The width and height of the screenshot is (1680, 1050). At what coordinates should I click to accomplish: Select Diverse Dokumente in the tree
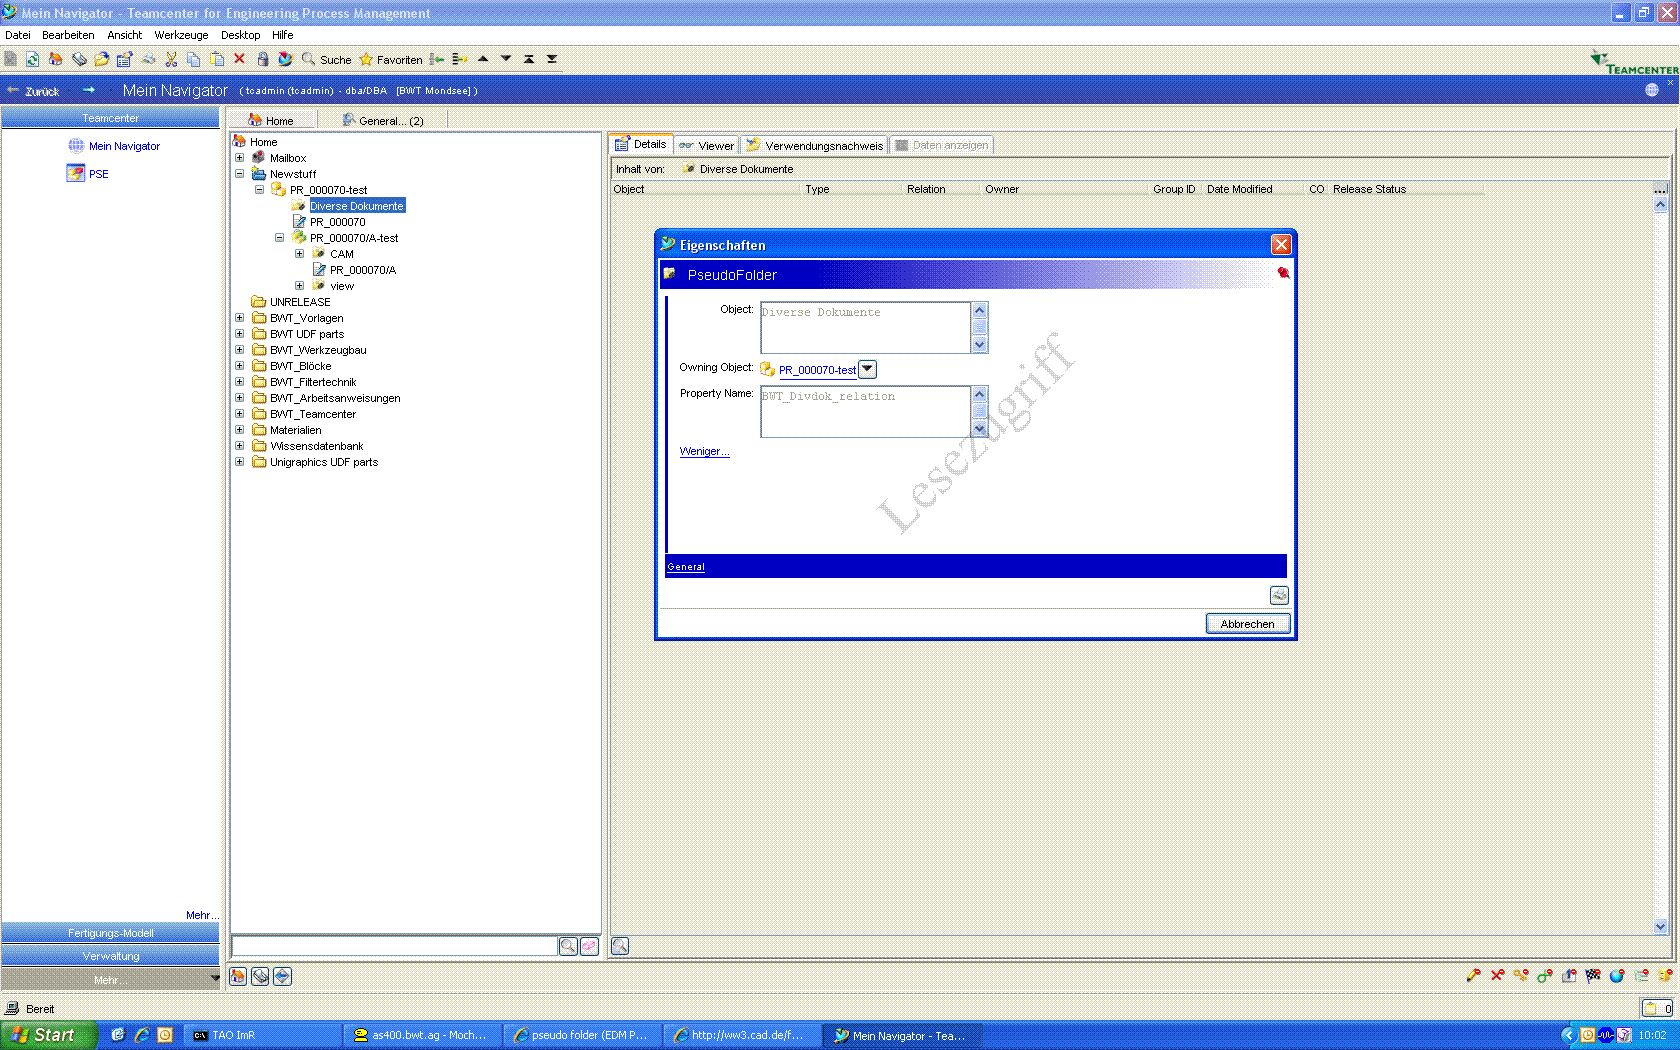click(x=356, y=206)
